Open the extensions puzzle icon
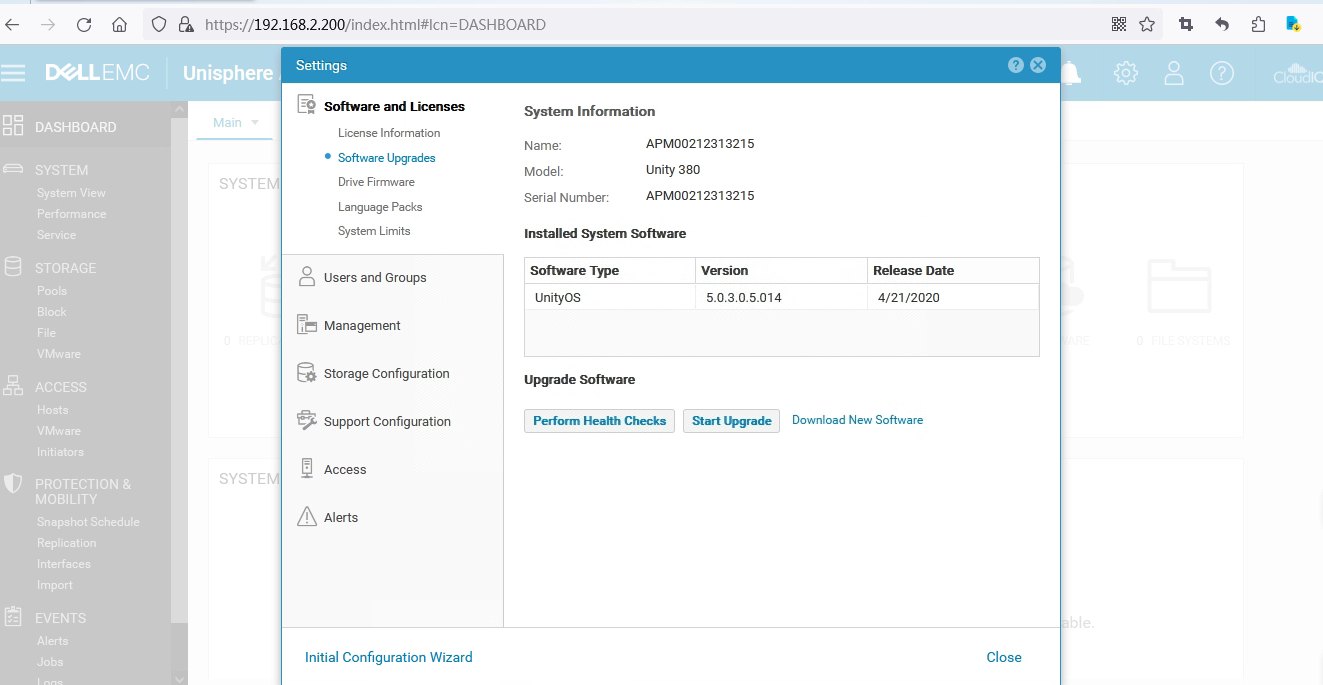Image resolution: width=1323 pixels, height=685 pixels. coord(1258,25)
